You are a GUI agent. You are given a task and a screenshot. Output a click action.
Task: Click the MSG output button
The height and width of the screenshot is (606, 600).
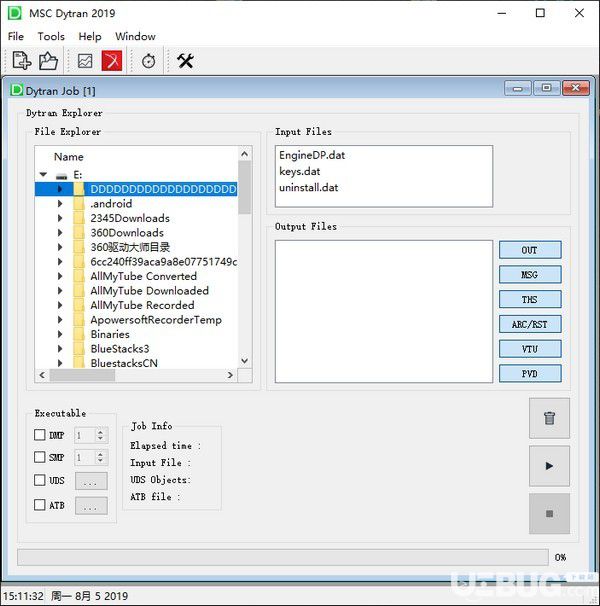click(530, 275)
